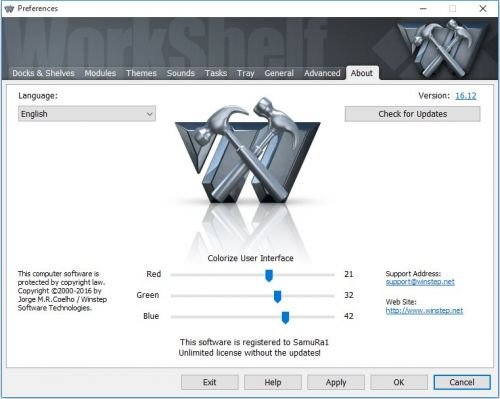Open the http://www.winstep.net website link
Image resolution: width=500 pixels, height=399 pixels.
tap(424, 311)
